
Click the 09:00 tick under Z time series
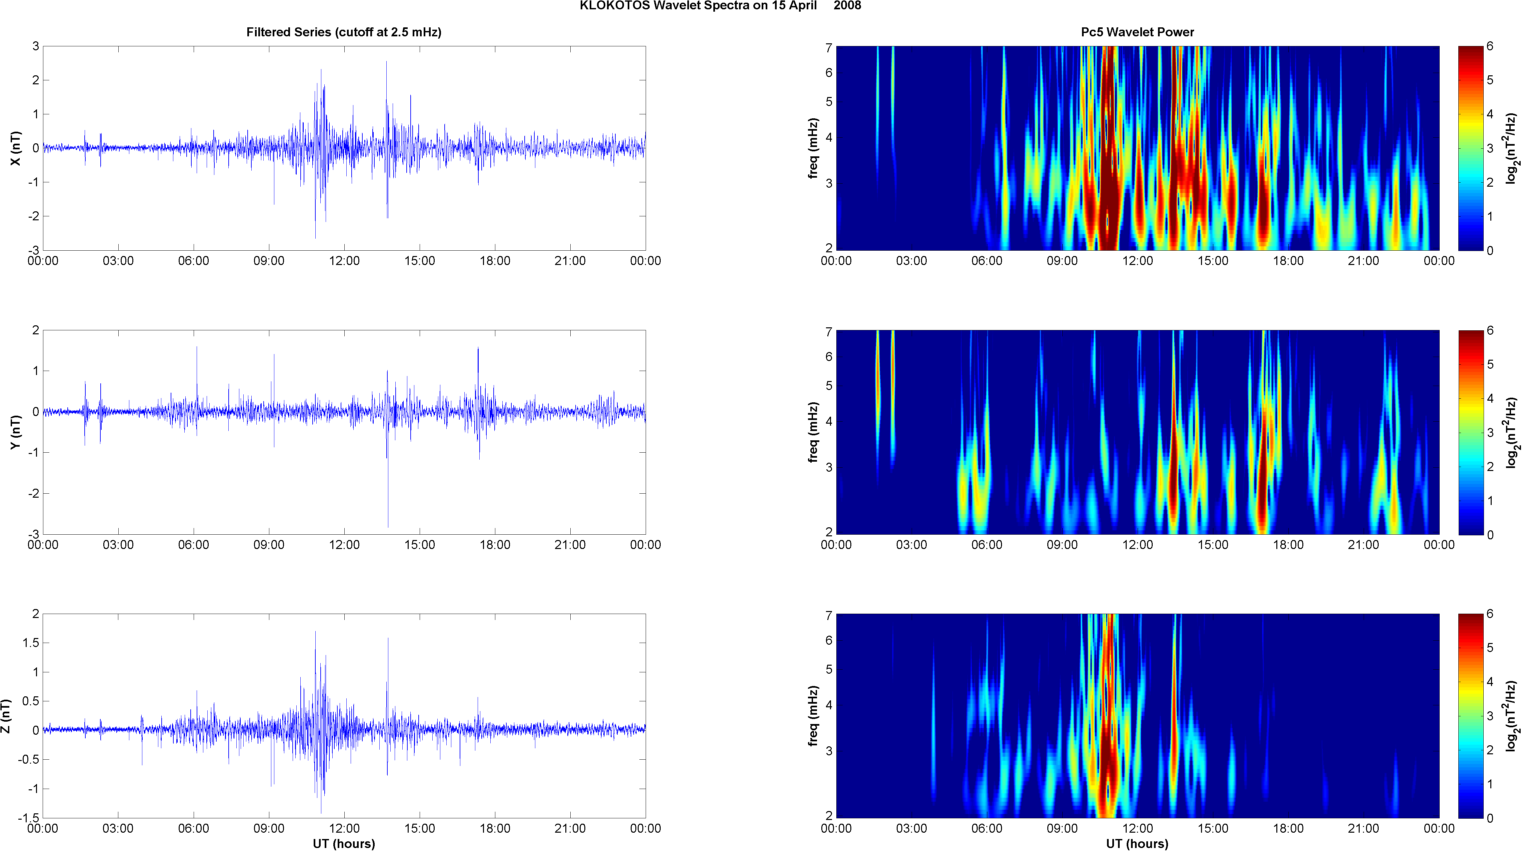point(269,828)
